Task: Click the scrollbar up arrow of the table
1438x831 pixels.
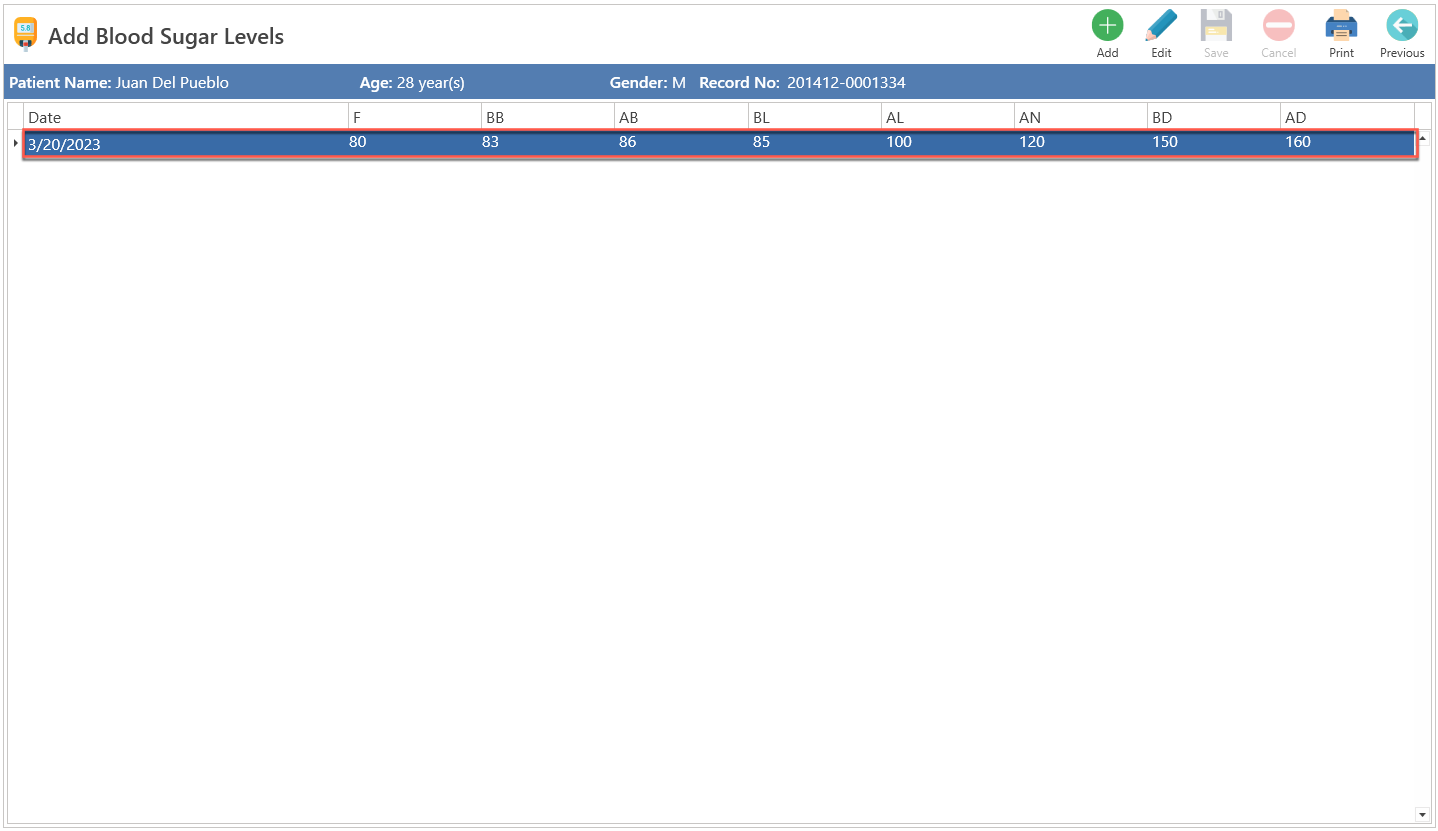Action: pos(1422,138)
